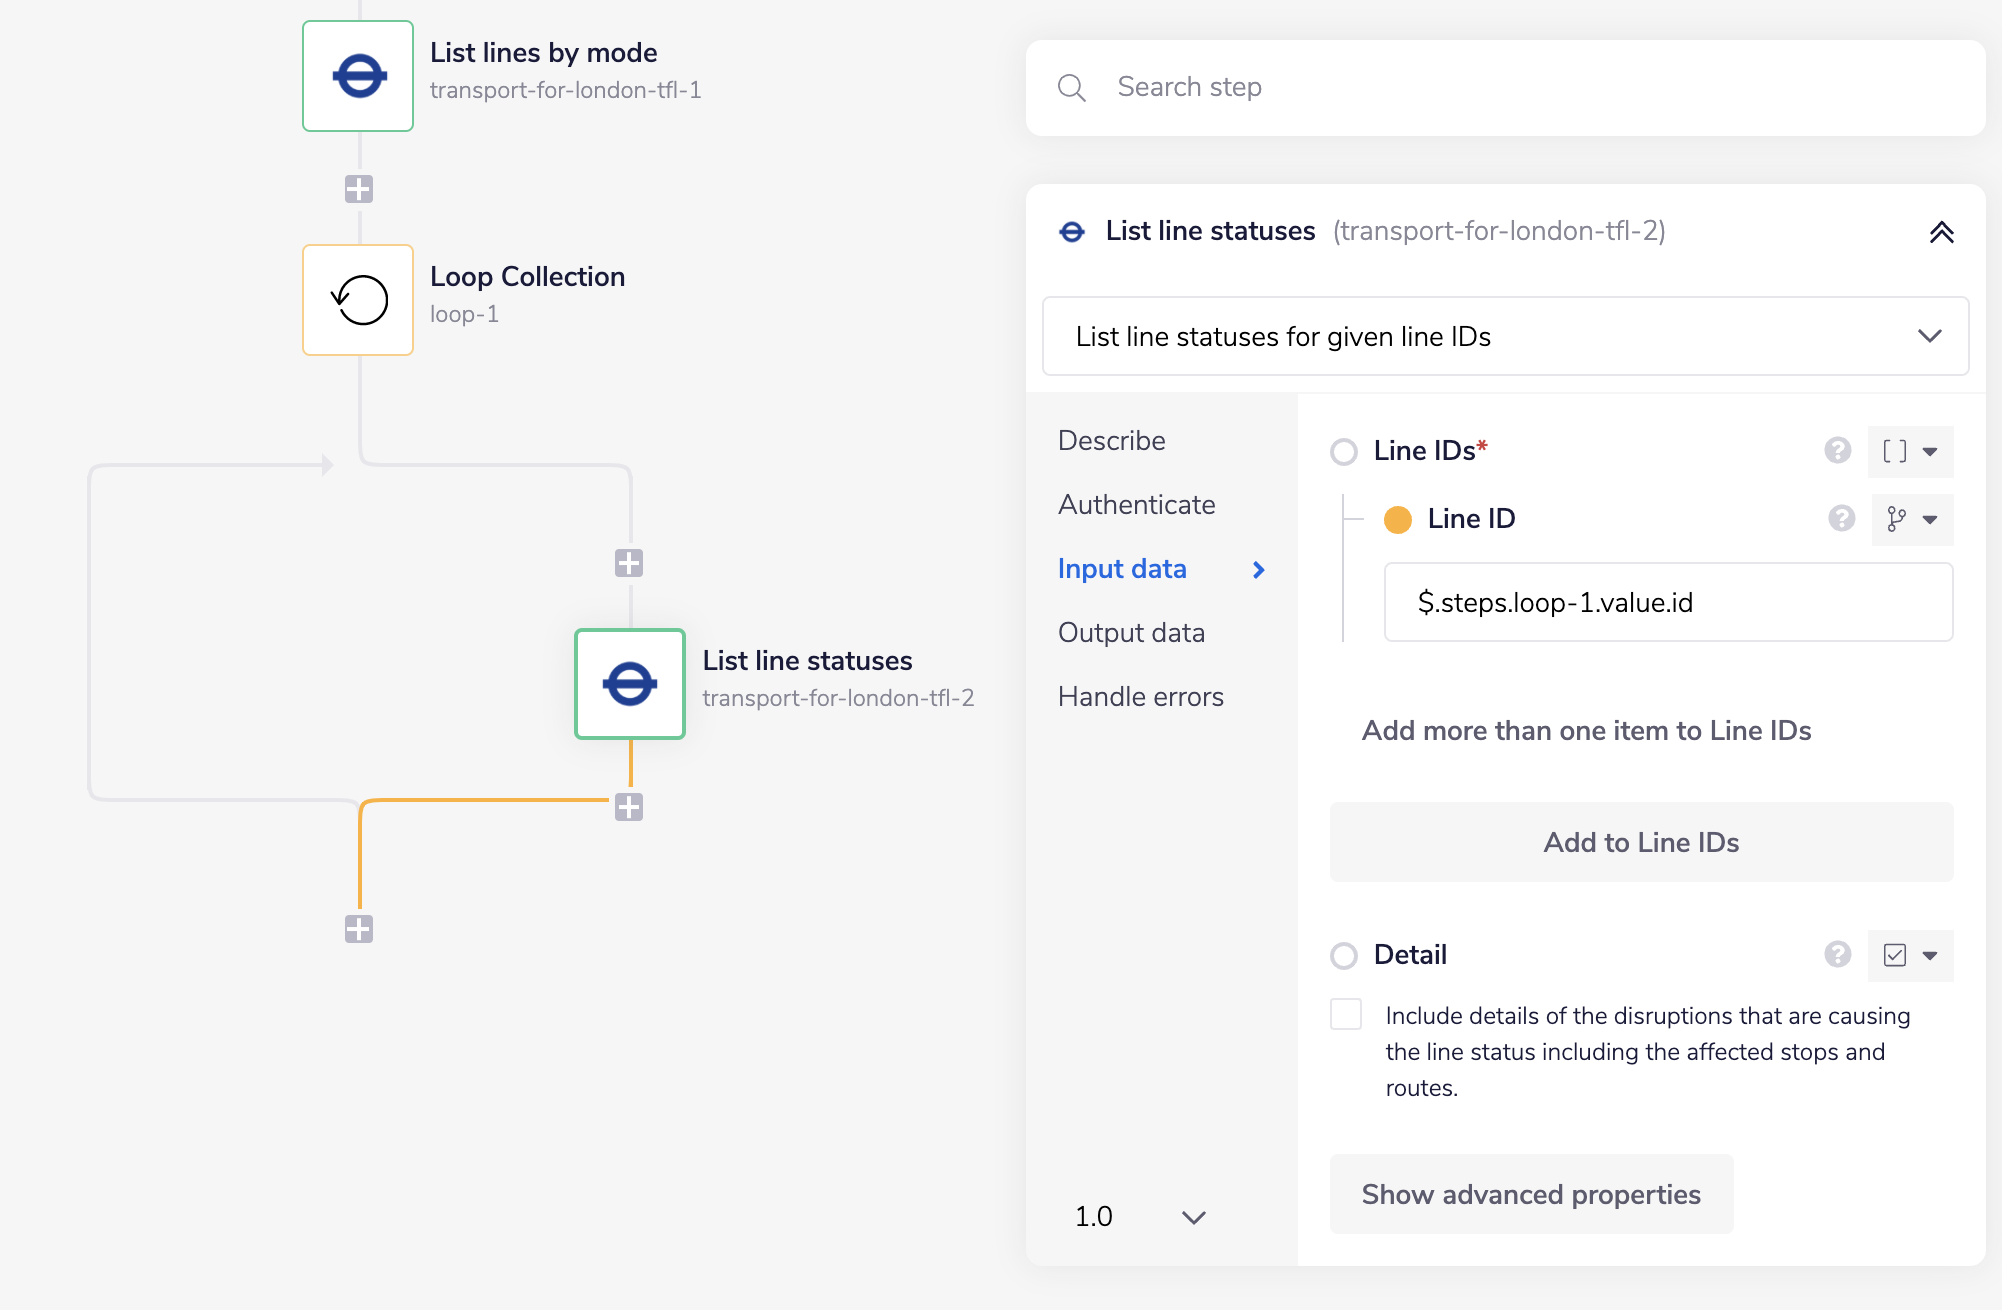
Task: Switch to the Authenticate tab
Action: point(1137,505)
